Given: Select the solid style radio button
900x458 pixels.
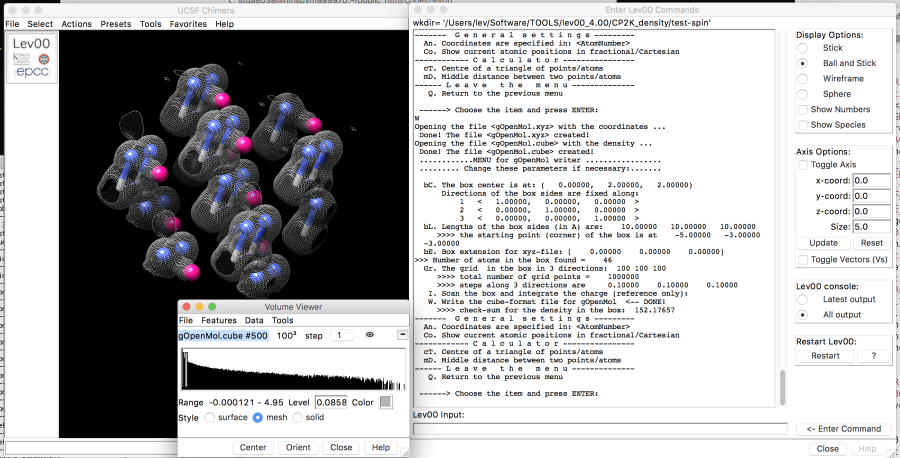Looking at the screenshot, I should pos(297,417).
